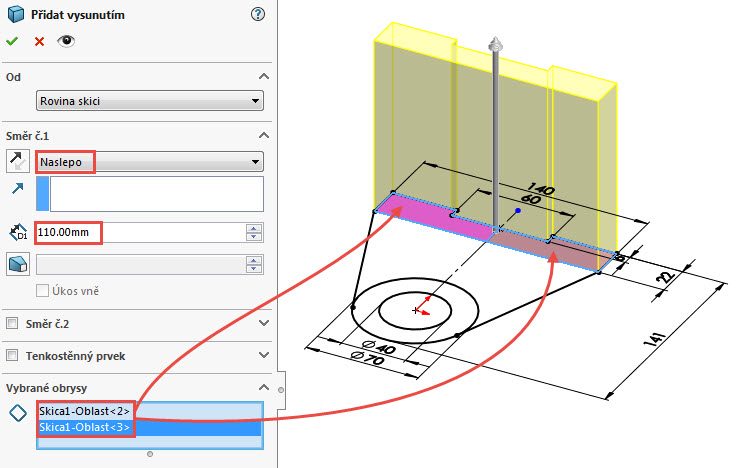Click the ⌀40 diameter dimension
The image size is (750, 468).
pos(379,346)
